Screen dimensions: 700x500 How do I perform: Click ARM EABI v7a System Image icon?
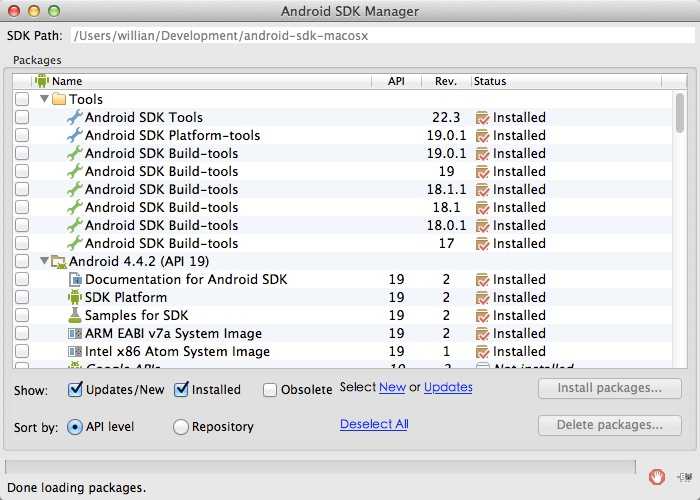click(75, 333)
